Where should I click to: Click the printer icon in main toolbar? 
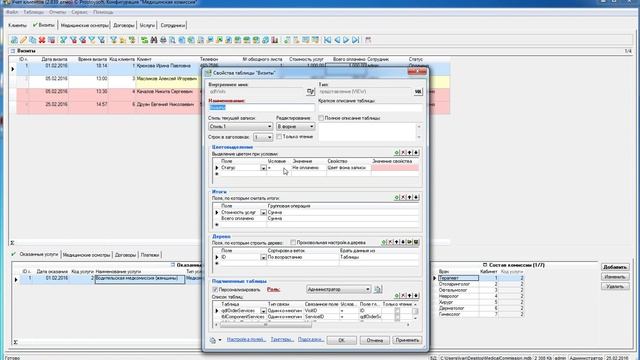[163, 40]
